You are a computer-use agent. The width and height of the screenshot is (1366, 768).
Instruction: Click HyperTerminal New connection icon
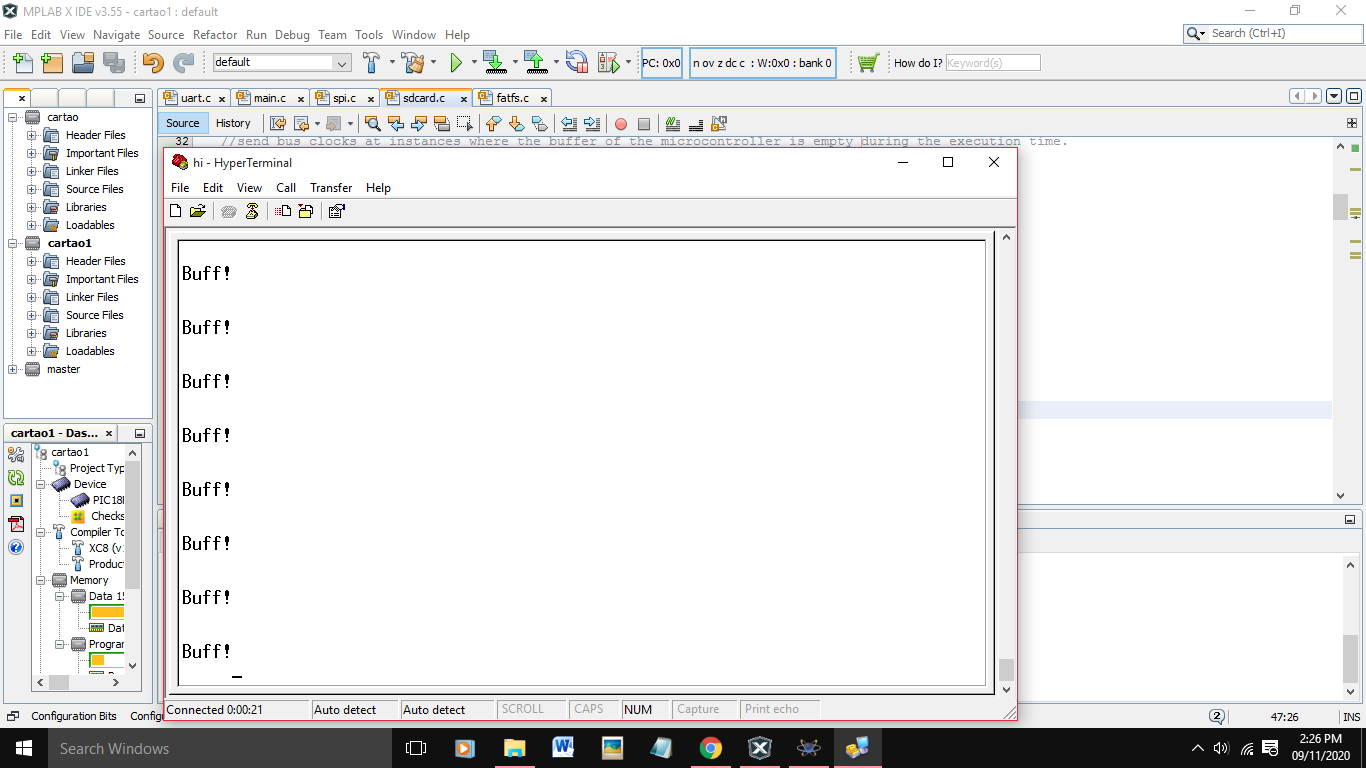[176, 211]
